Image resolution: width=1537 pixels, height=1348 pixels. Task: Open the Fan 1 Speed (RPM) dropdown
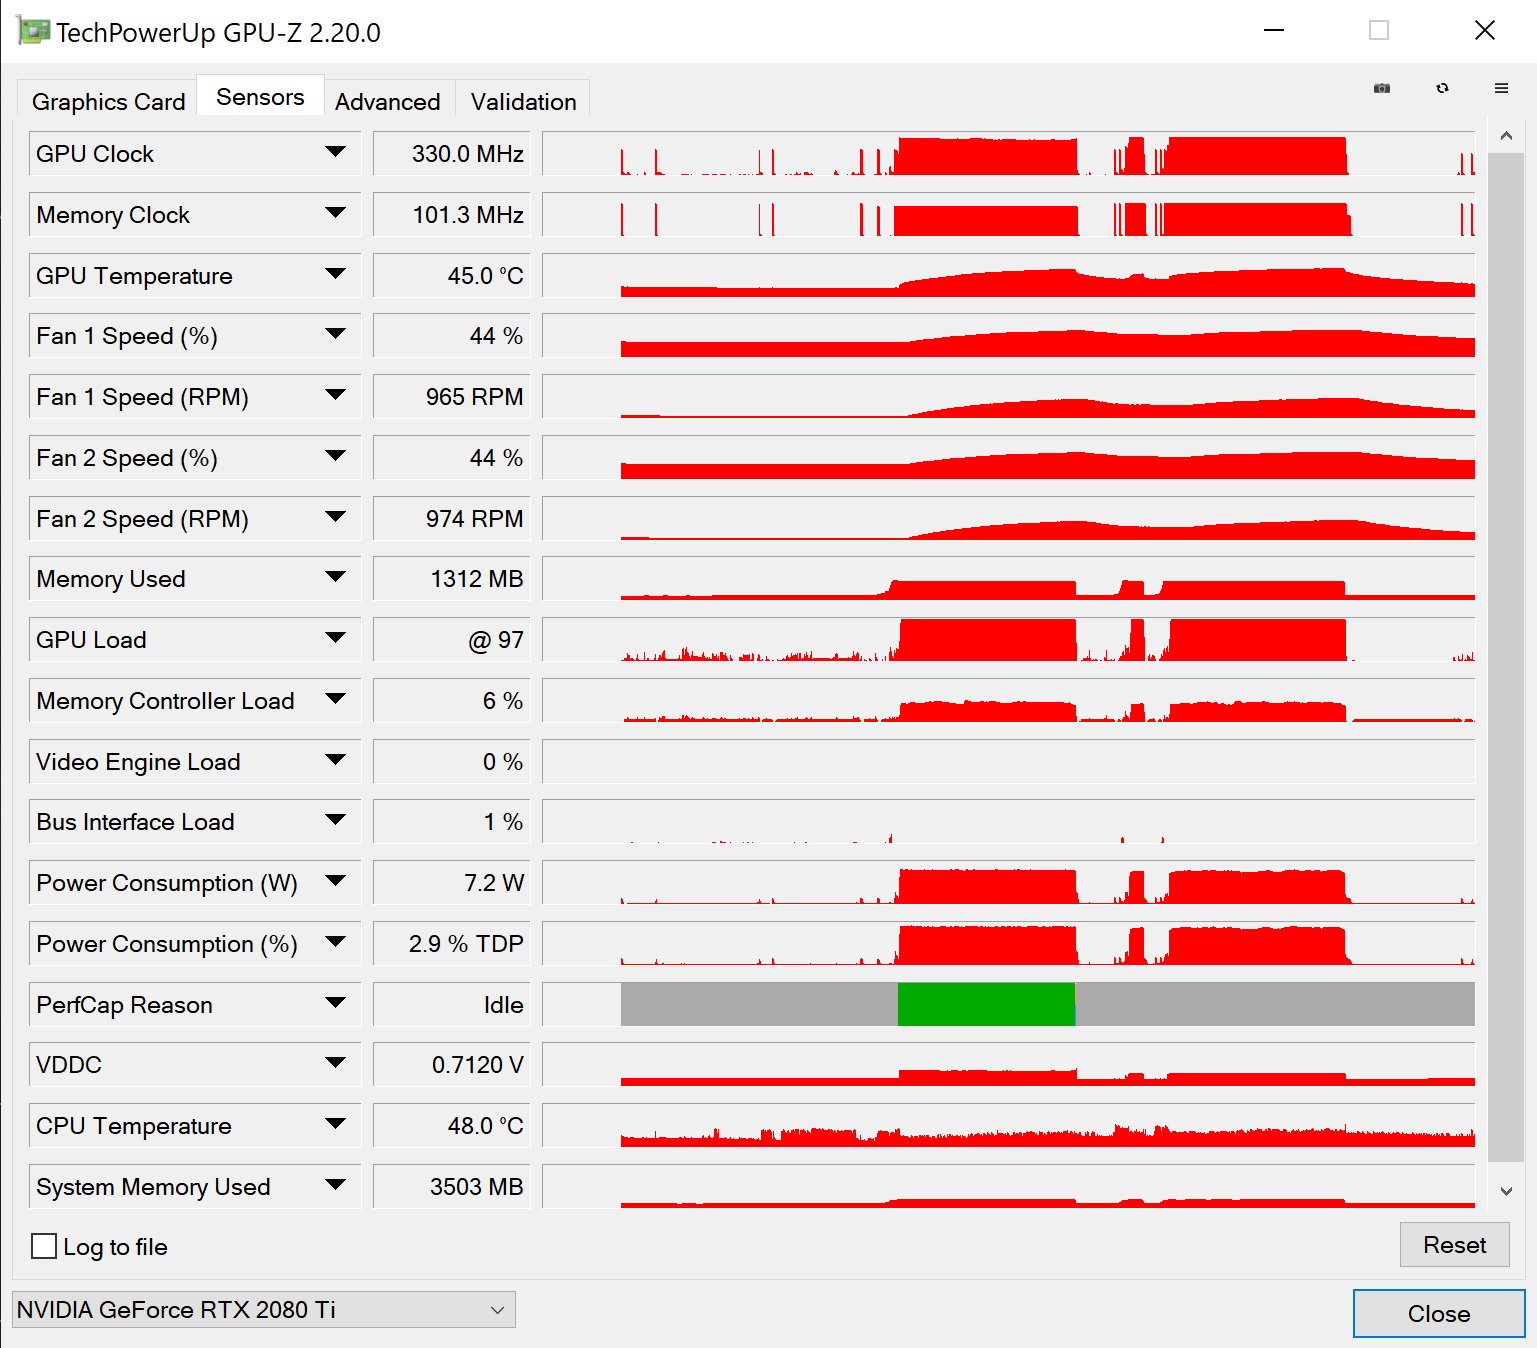click(x=335, y=396)
